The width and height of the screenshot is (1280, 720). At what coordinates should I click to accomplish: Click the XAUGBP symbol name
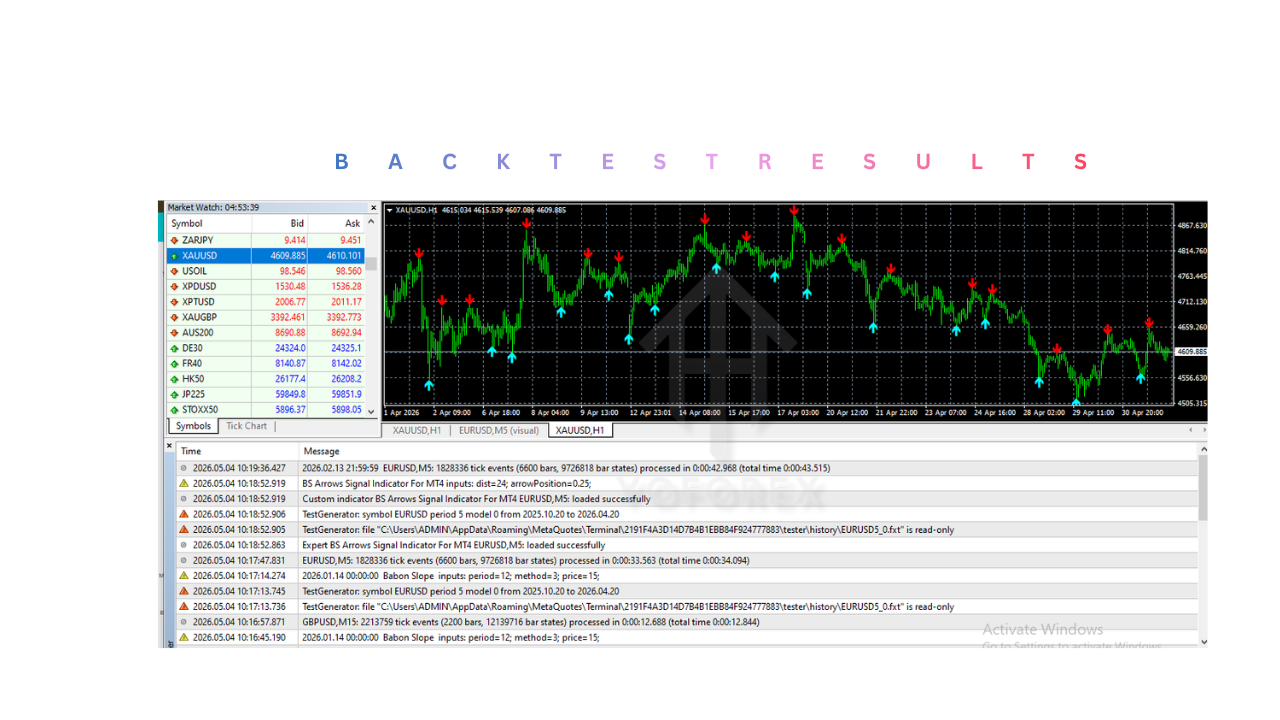click(199, 317)
